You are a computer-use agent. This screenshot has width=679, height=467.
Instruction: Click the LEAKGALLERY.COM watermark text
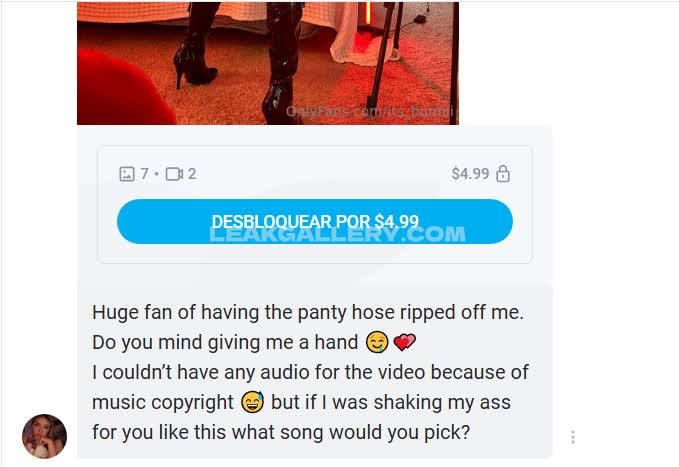pos(337,234)
